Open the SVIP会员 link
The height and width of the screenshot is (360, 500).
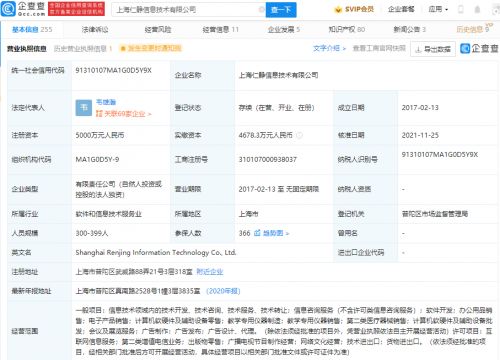point(354,9)
